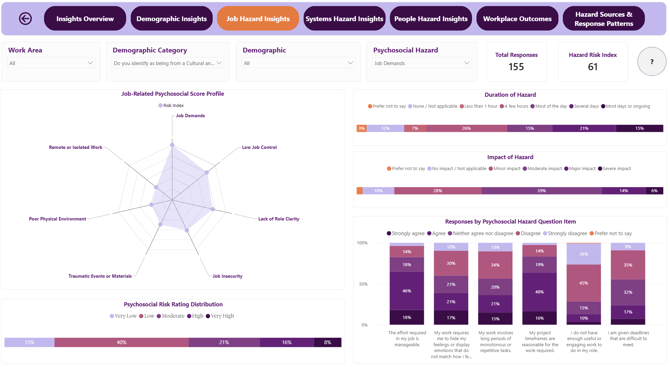
Task: Select the Job Demands radar data point
Action: 172,145
